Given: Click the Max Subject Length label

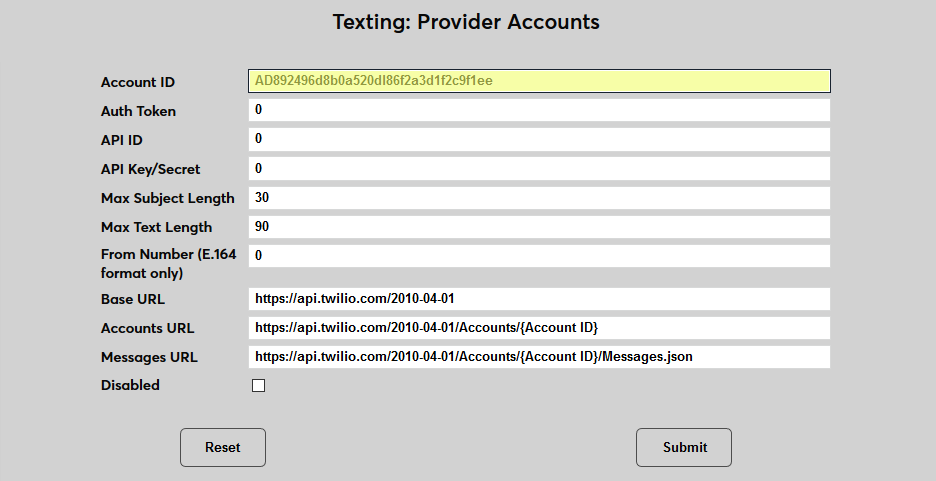Looking at the screenshot, I should tap(168, 199).
